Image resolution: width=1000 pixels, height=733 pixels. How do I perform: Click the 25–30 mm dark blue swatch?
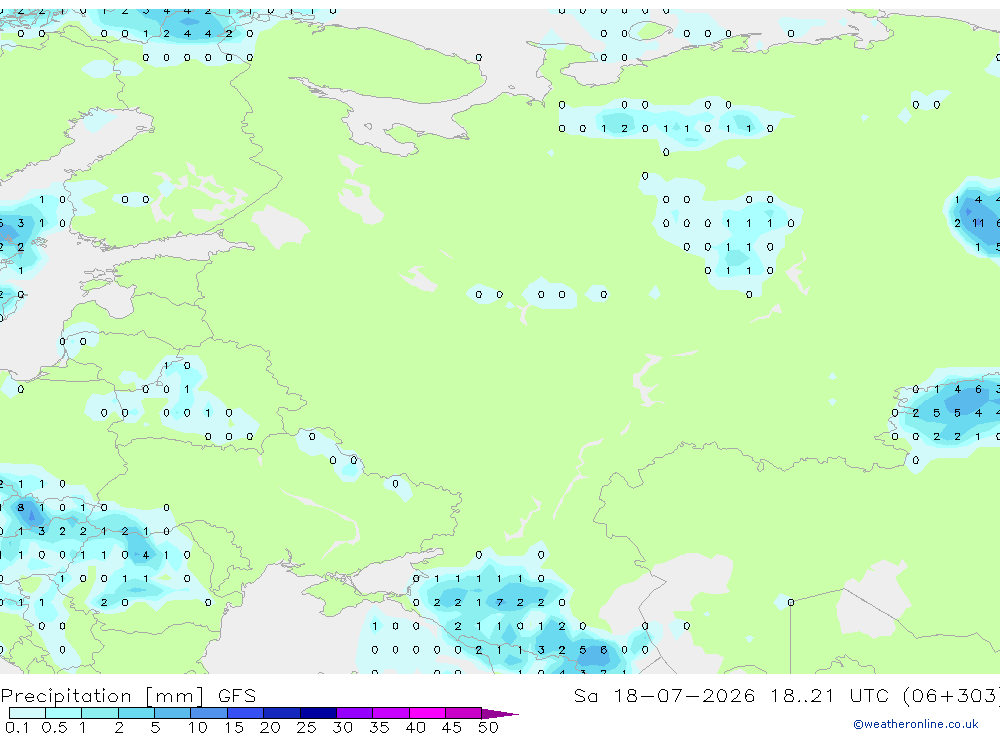(x=318, y=713)
